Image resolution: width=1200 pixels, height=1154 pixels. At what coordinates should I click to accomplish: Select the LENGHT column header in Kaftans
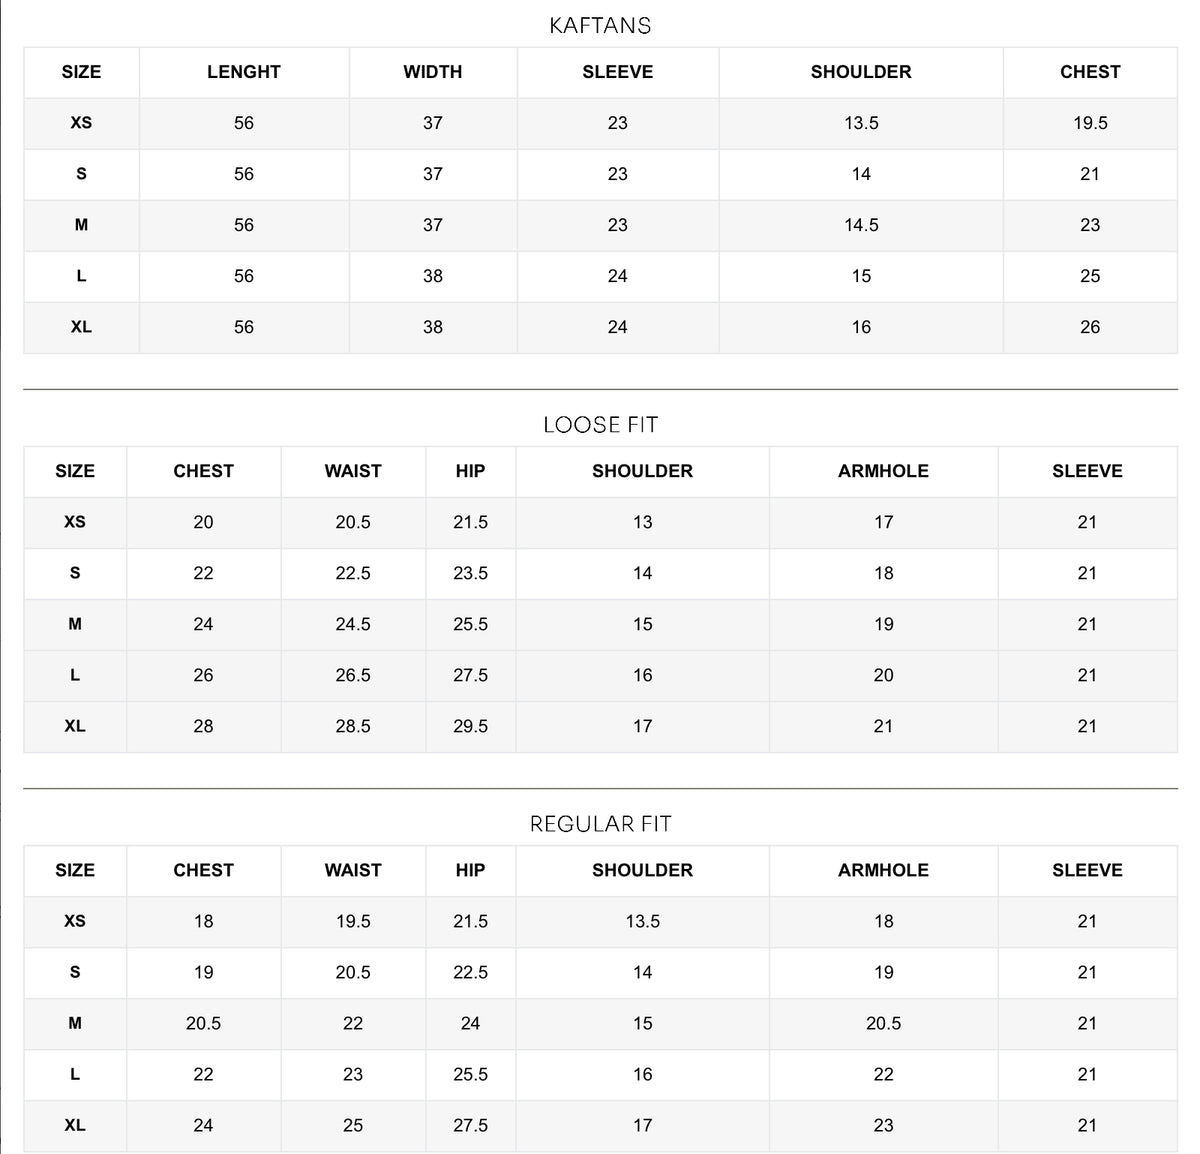(x=244, y=72)
